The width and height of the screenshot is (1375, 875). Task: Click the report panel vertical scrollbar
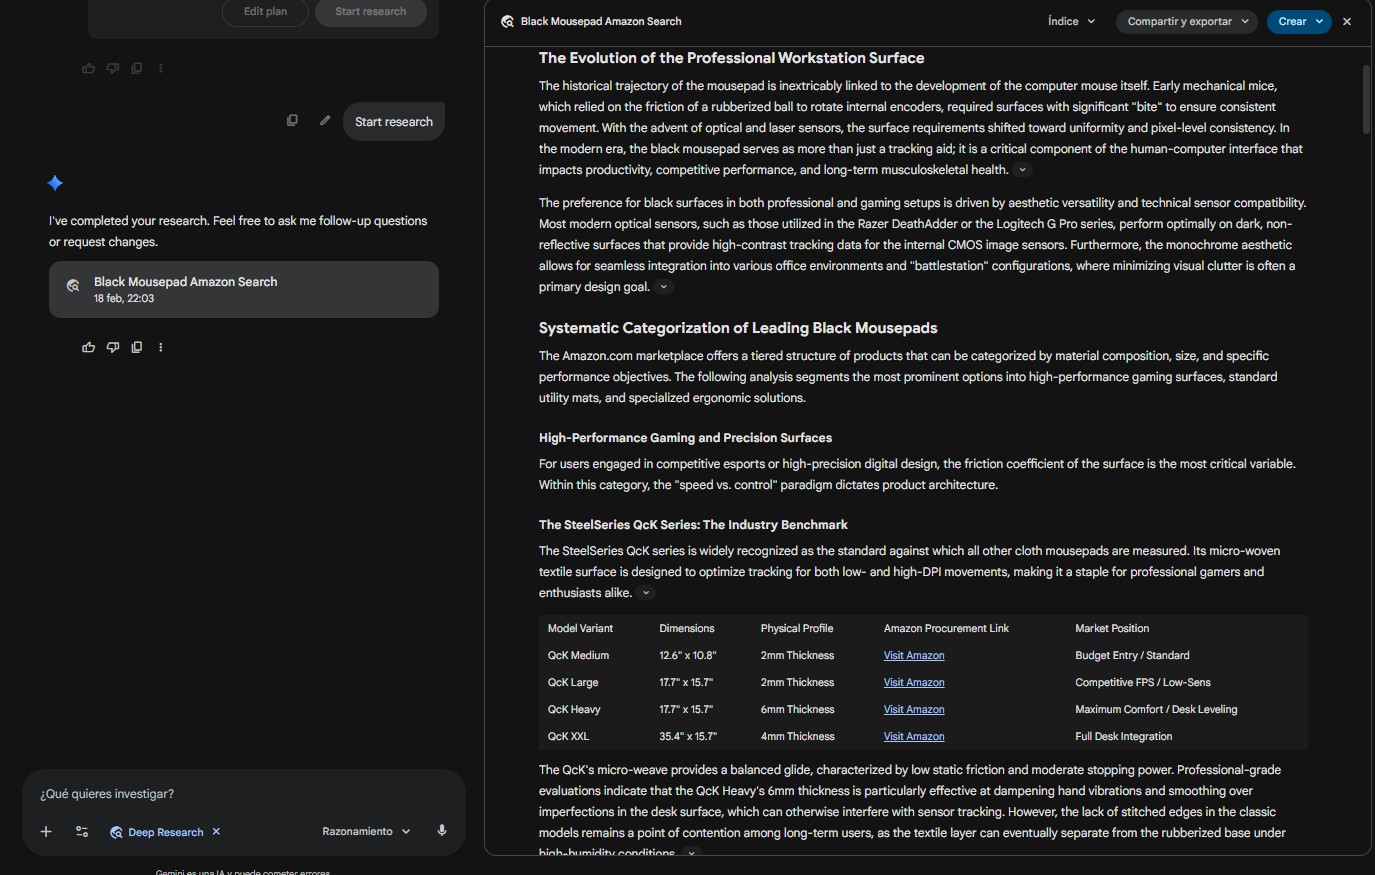[1366, 100]
